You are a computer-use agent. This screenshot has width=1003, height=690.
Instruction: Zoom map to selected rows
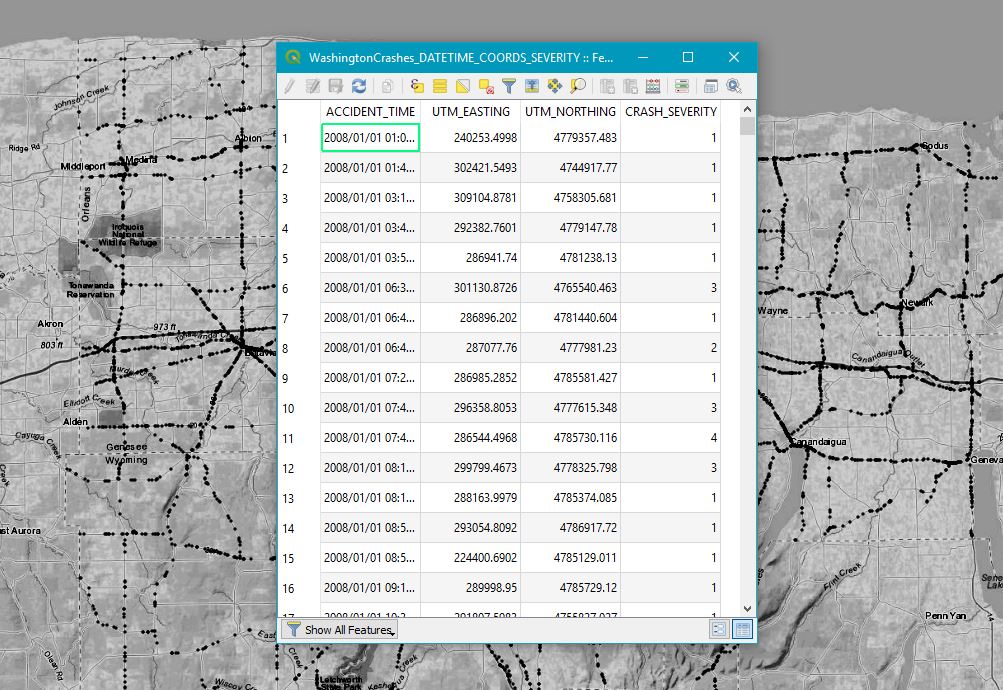coord(577,87)
